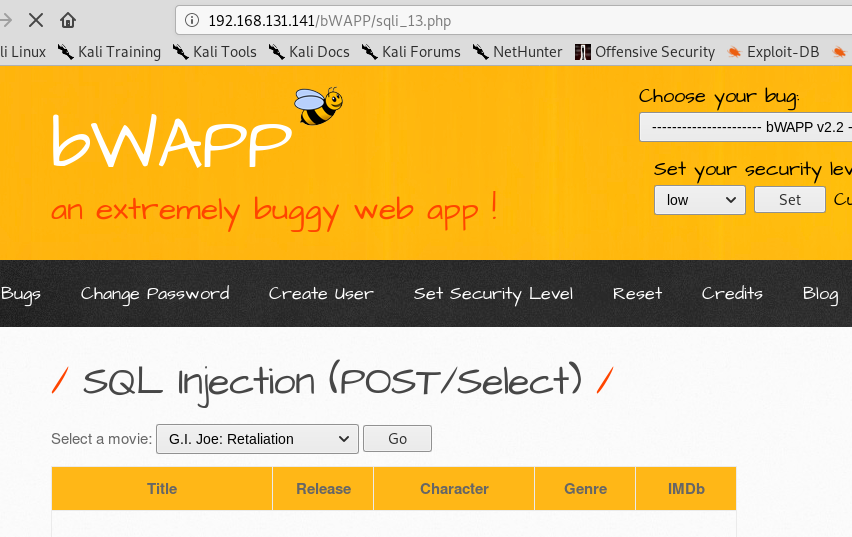Open Blog in the navigation bar
Viewport: 852px width, 537px height.
click(820, 294)
